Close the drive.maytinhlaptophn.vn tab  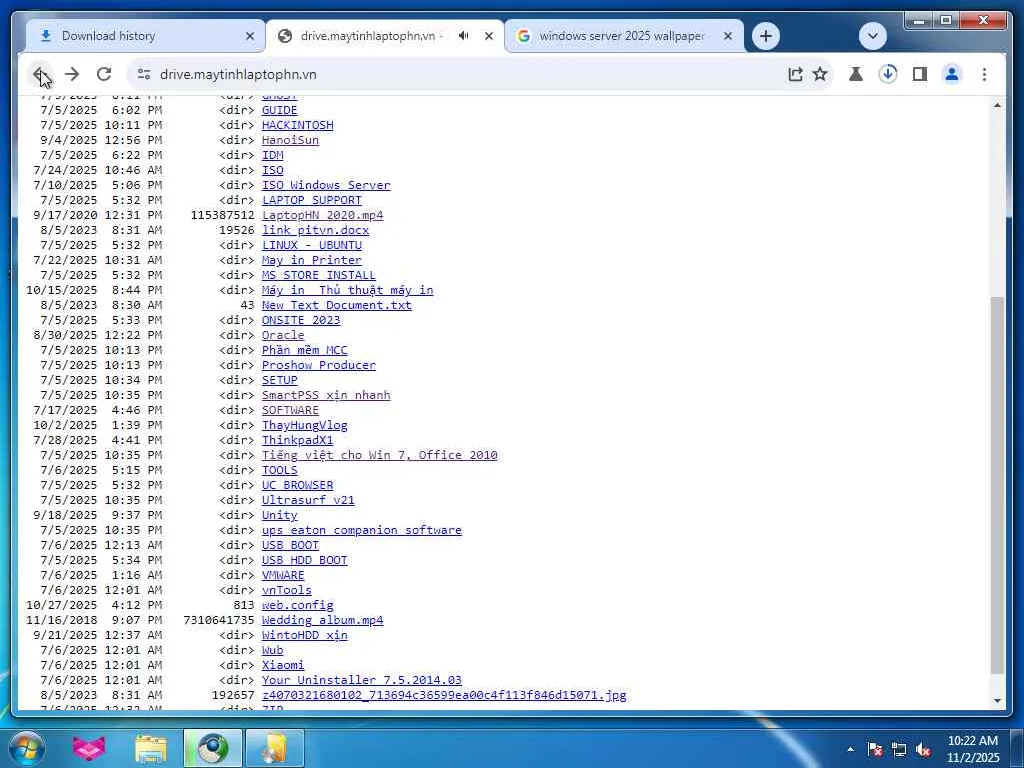pos(488,36)
